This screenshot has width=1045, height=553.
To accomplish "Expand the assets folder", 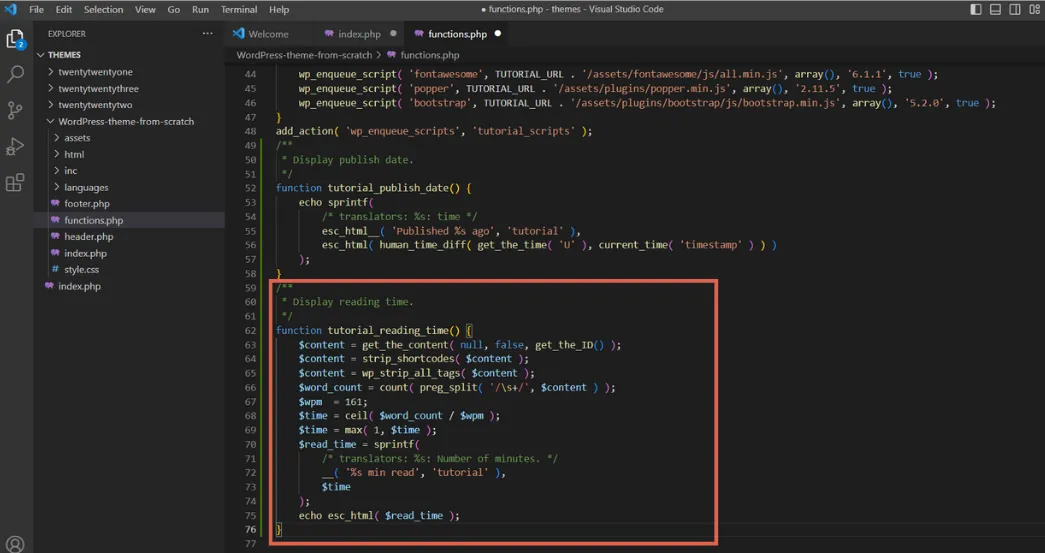I will coord(77,138).
